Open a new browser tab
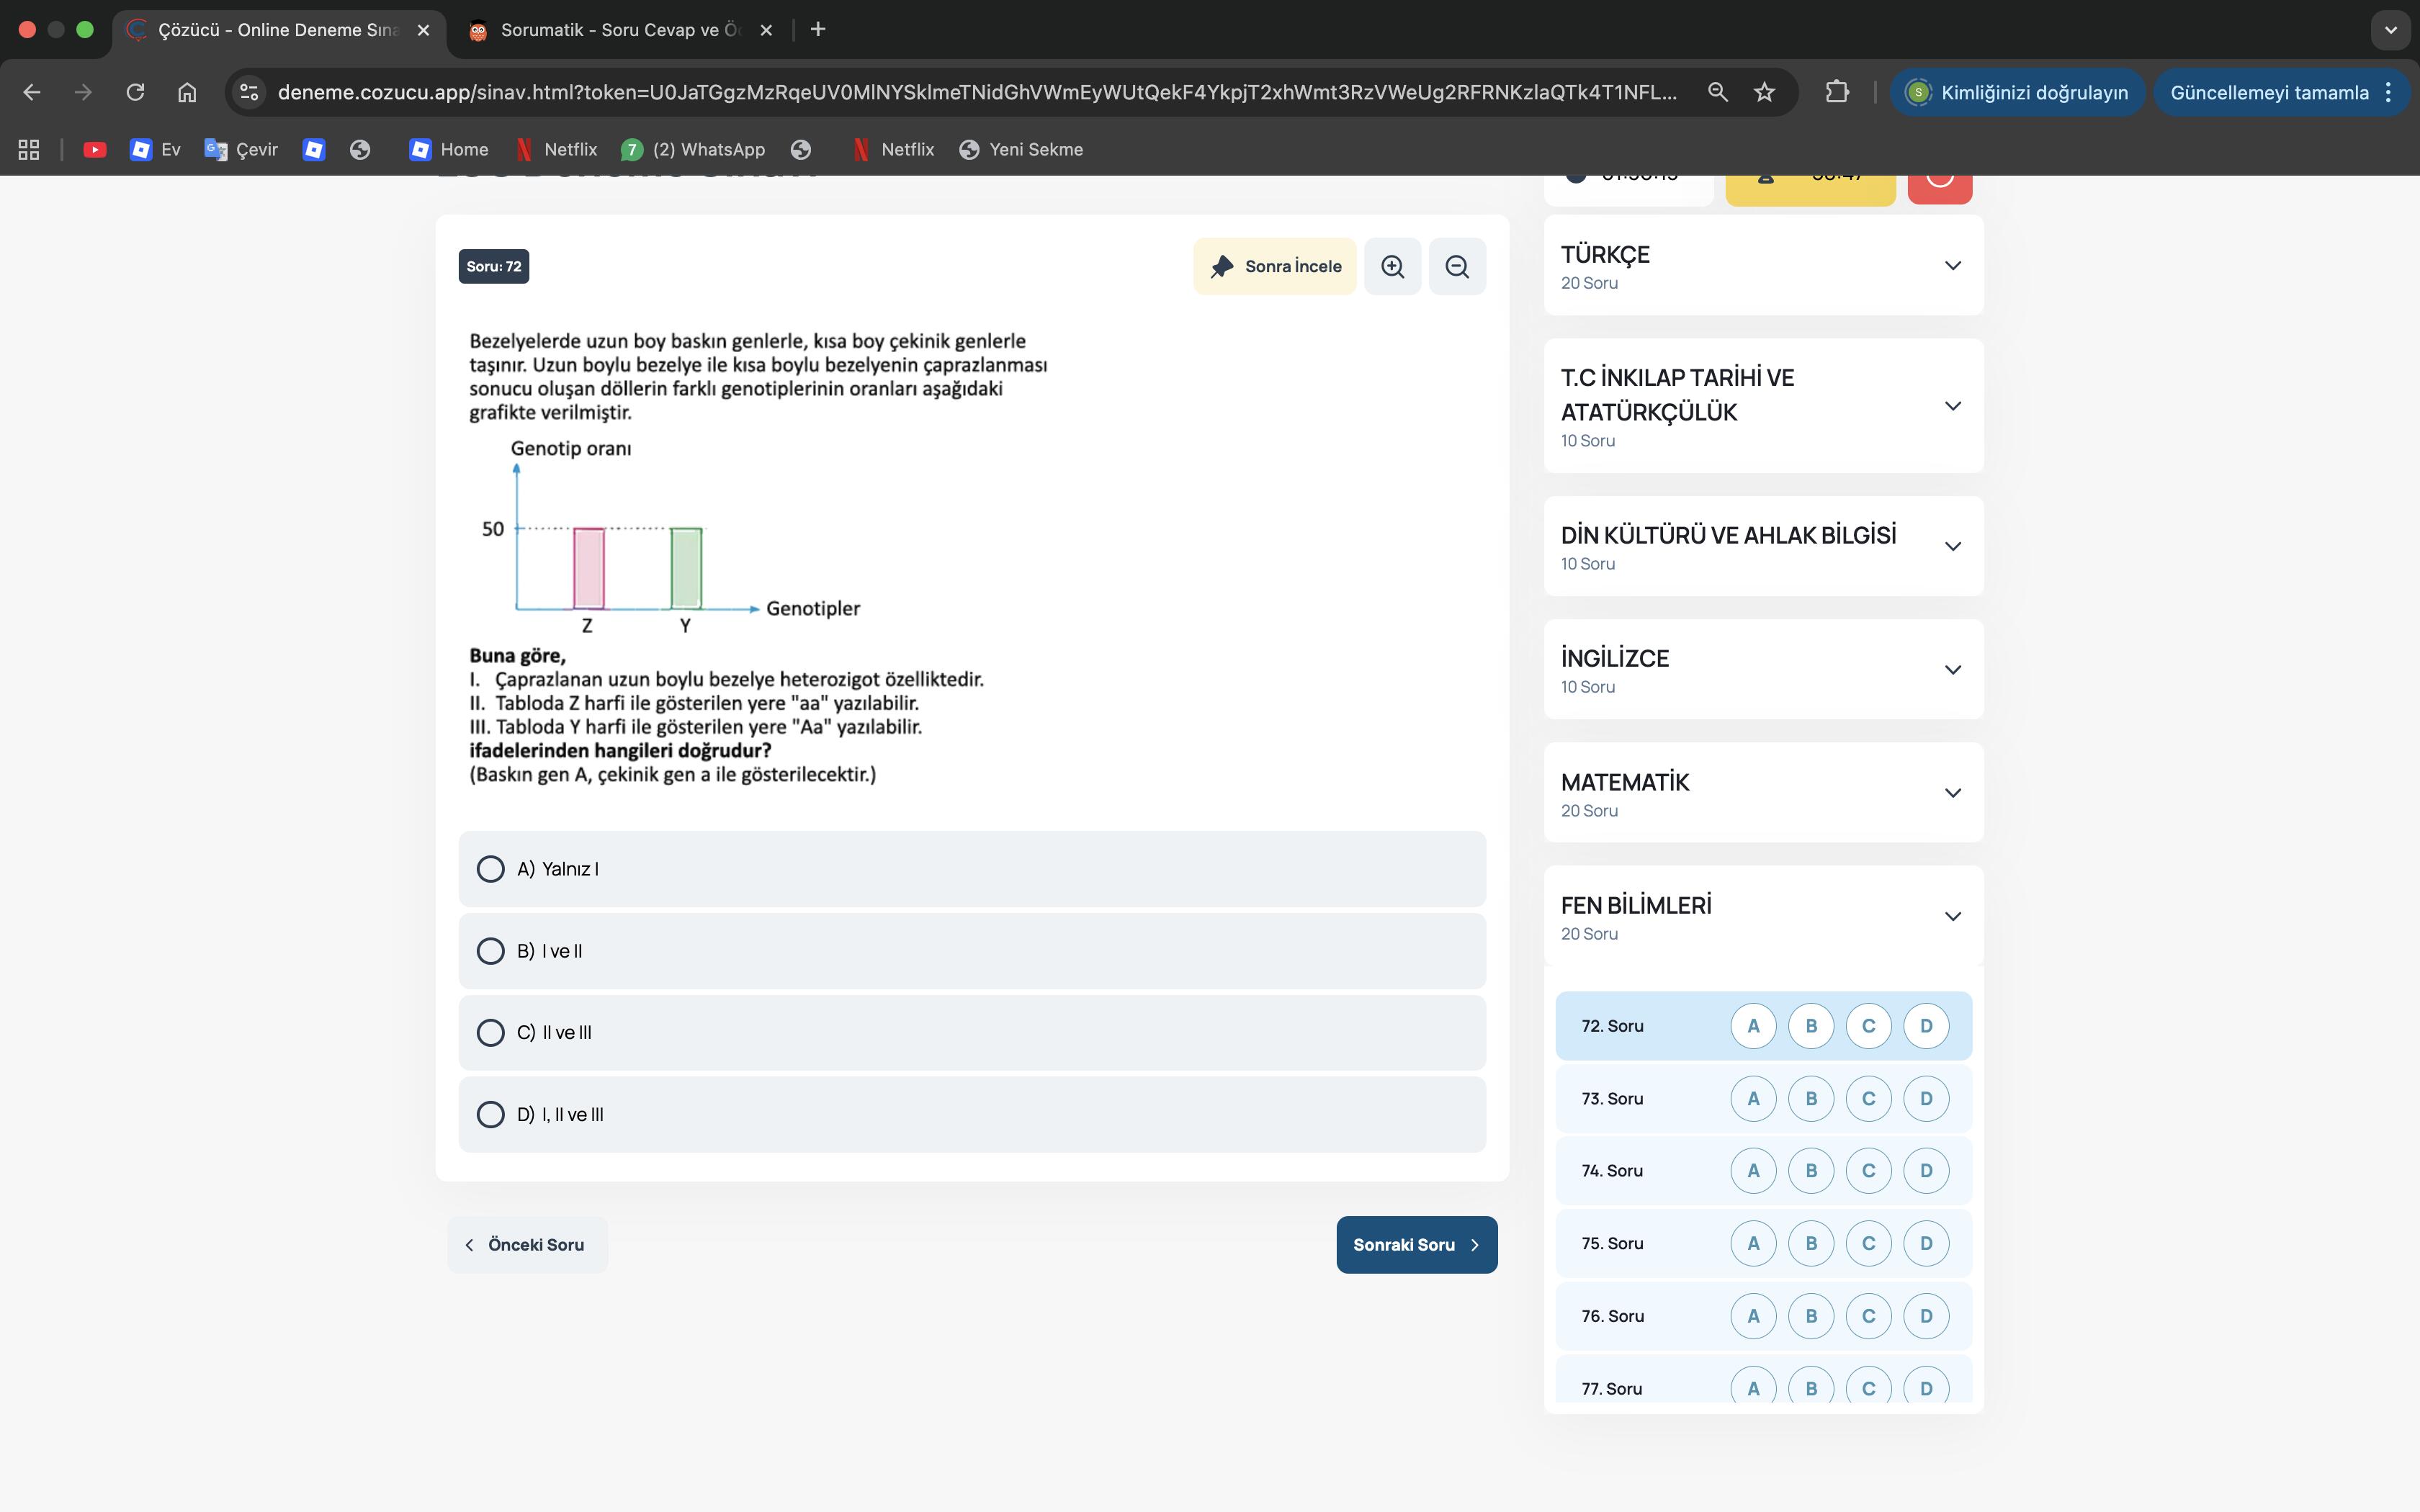Viewport: 2420px width, 1512px height. coord(818,30)
